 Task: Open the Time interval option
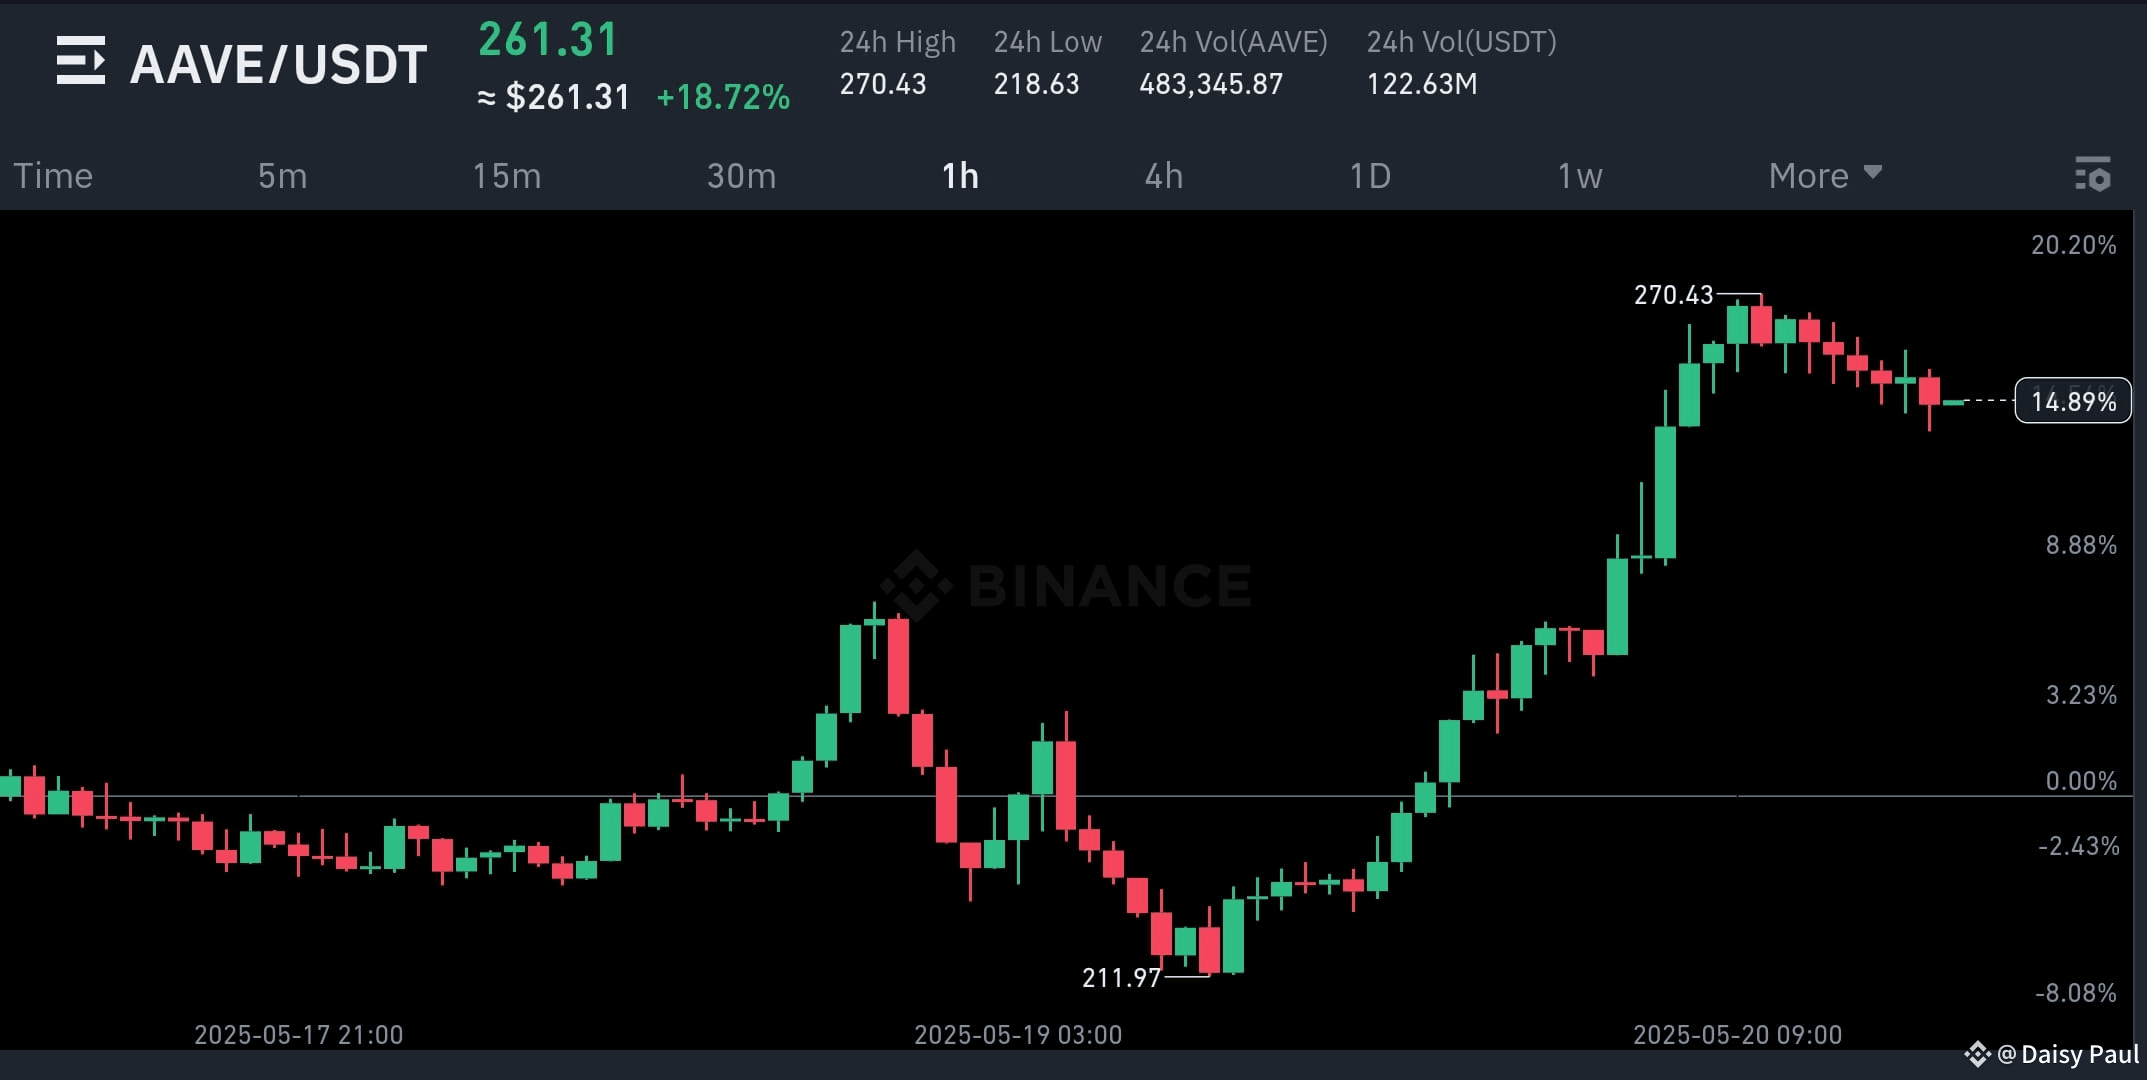click(x=53, y=175)
